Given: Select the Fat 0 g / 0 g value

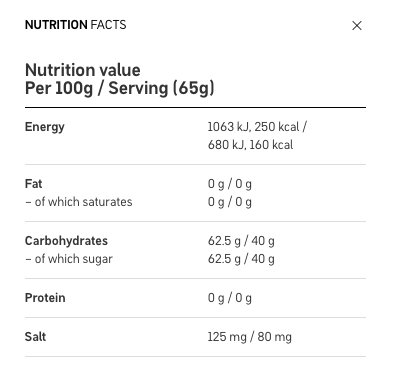Looking at the screenshot, I should coord(230,184).
